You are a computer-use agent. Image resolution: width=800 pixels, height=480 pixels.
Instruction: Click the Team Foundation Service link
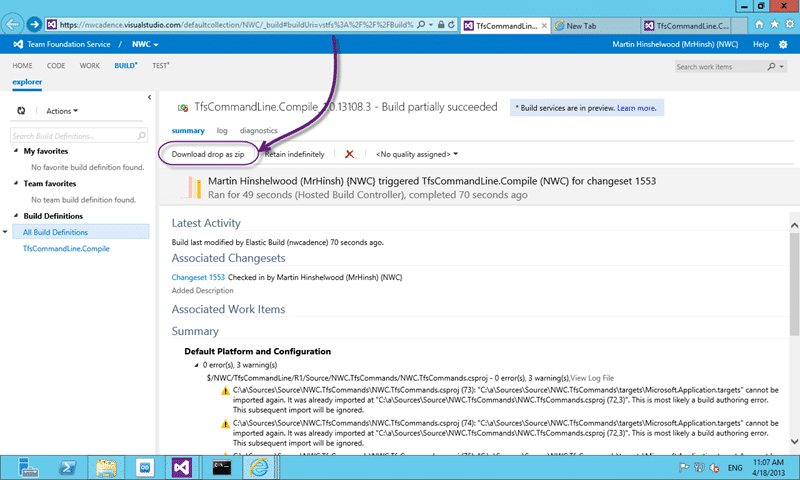click(x=69, y=44)
